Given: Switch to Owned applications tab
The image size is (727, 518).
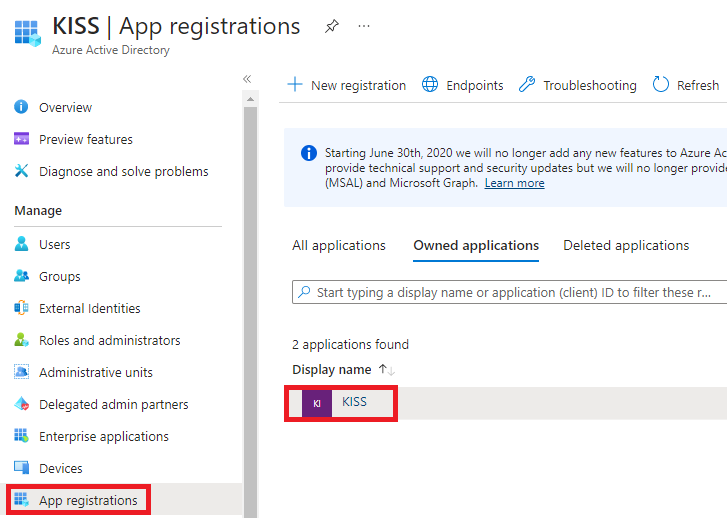Looking at the screenshot, I should tap(476, 245).
